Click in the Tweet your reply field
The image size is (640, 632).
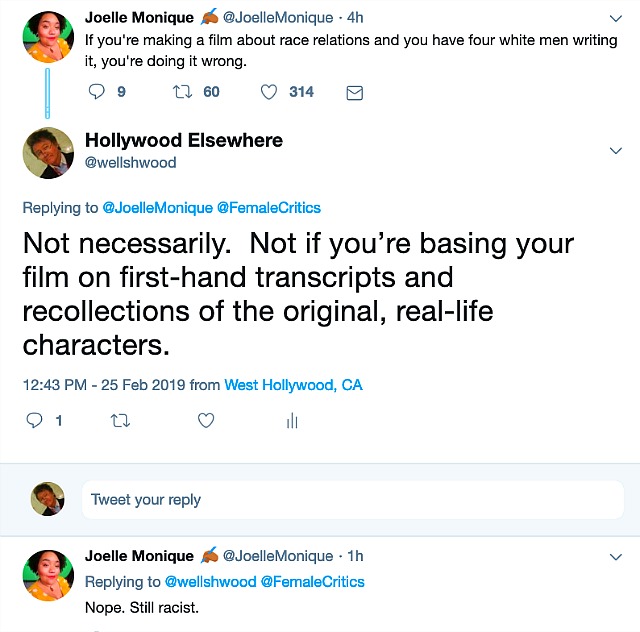tap(350, 499)
